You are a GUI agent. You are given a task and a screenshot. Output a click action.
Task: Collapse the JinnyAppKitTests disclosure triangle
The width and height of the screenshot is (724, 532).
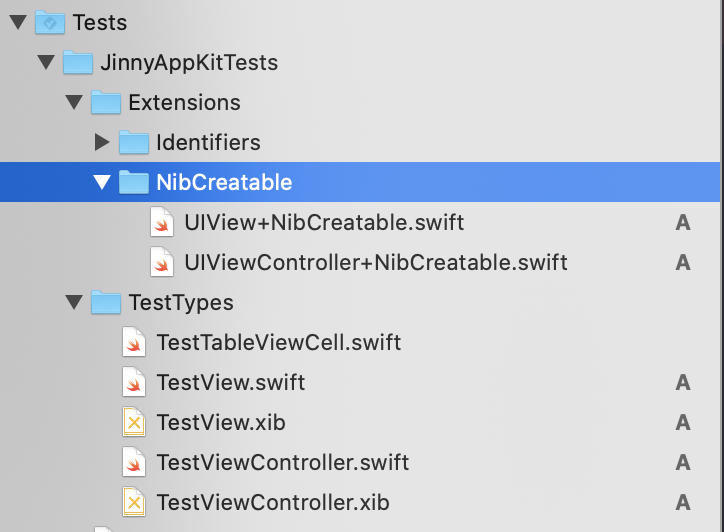tap(46, 62)
